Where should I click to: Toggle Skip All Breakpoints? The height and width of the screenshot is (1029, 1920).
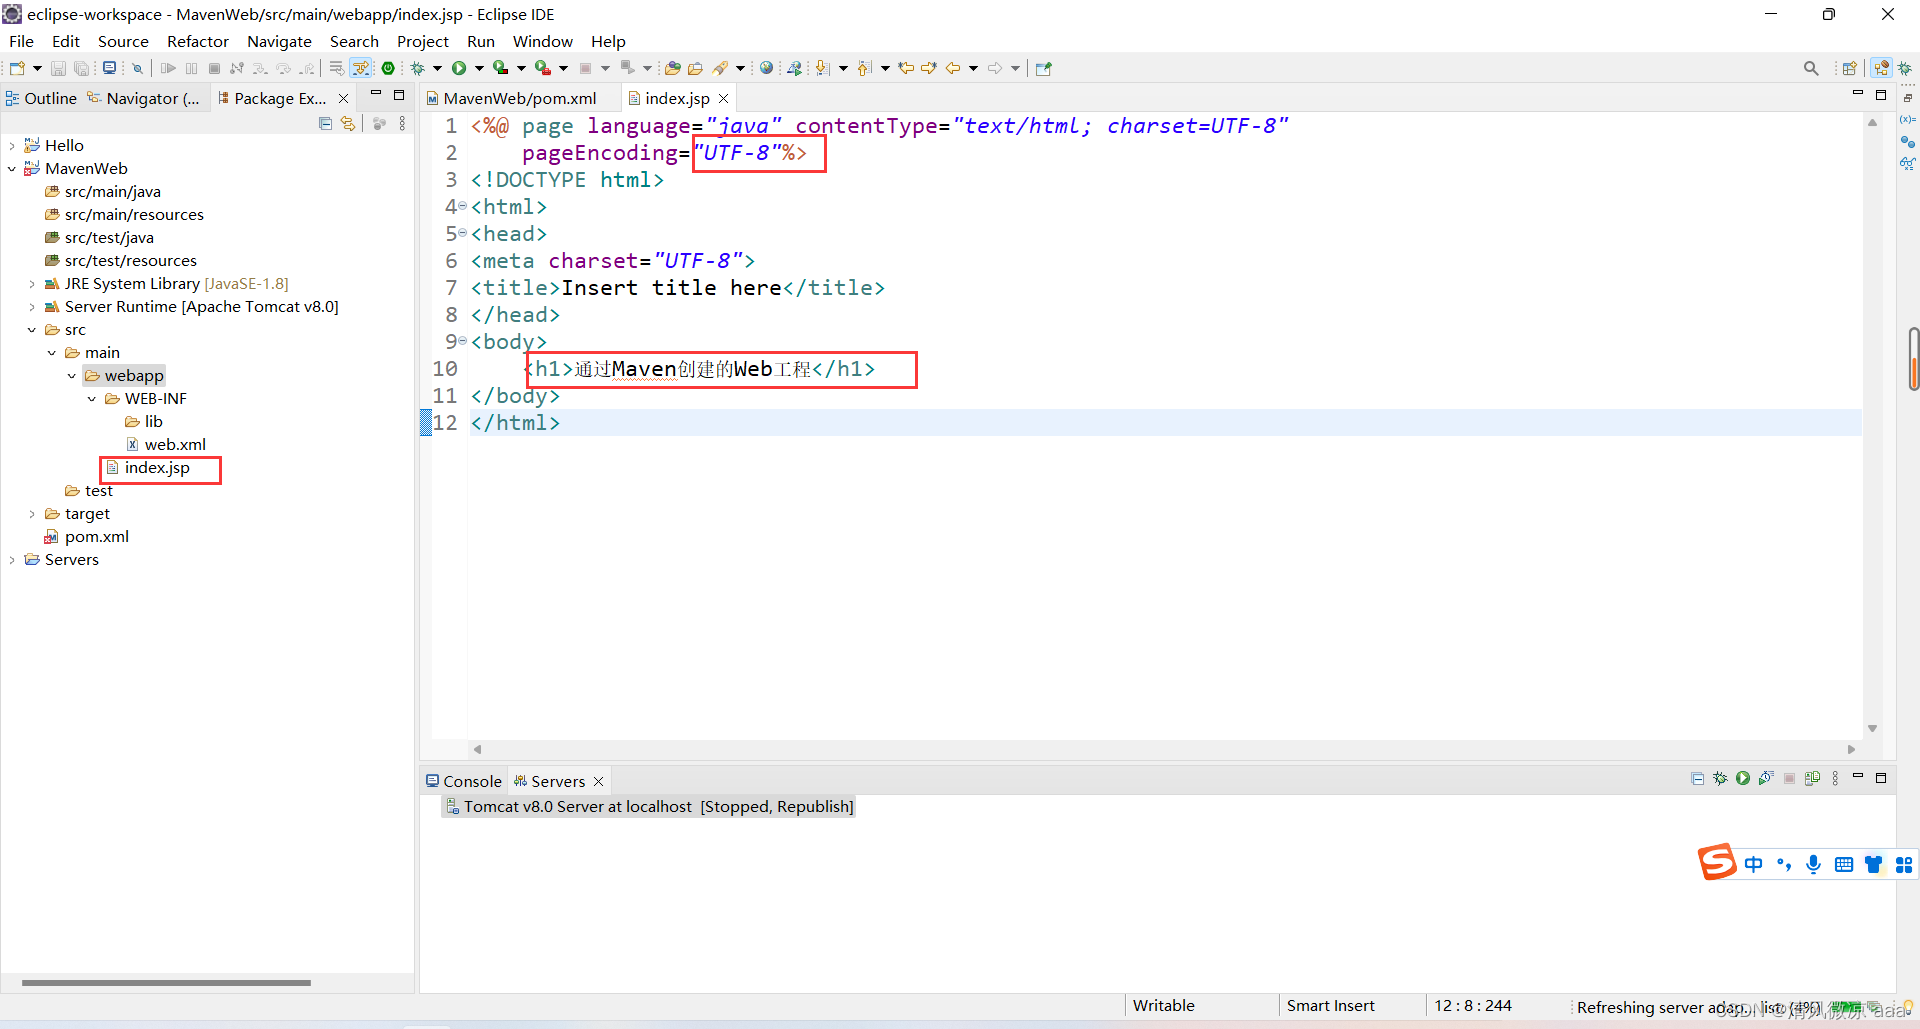click(137, 68)
